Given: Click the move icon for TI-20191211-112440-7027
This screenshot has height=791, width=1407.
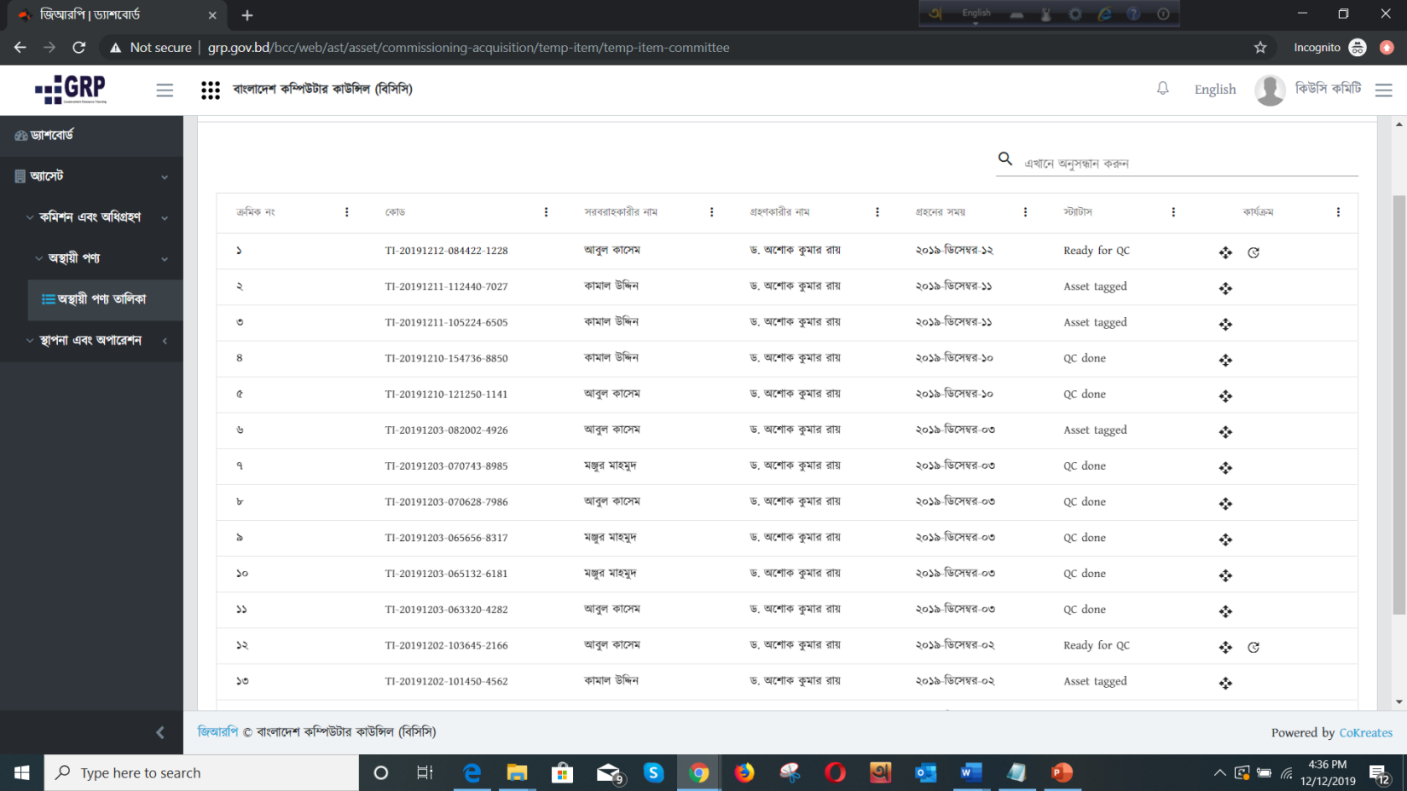Looking at the screenshot, I should (x=1225, y=289).
